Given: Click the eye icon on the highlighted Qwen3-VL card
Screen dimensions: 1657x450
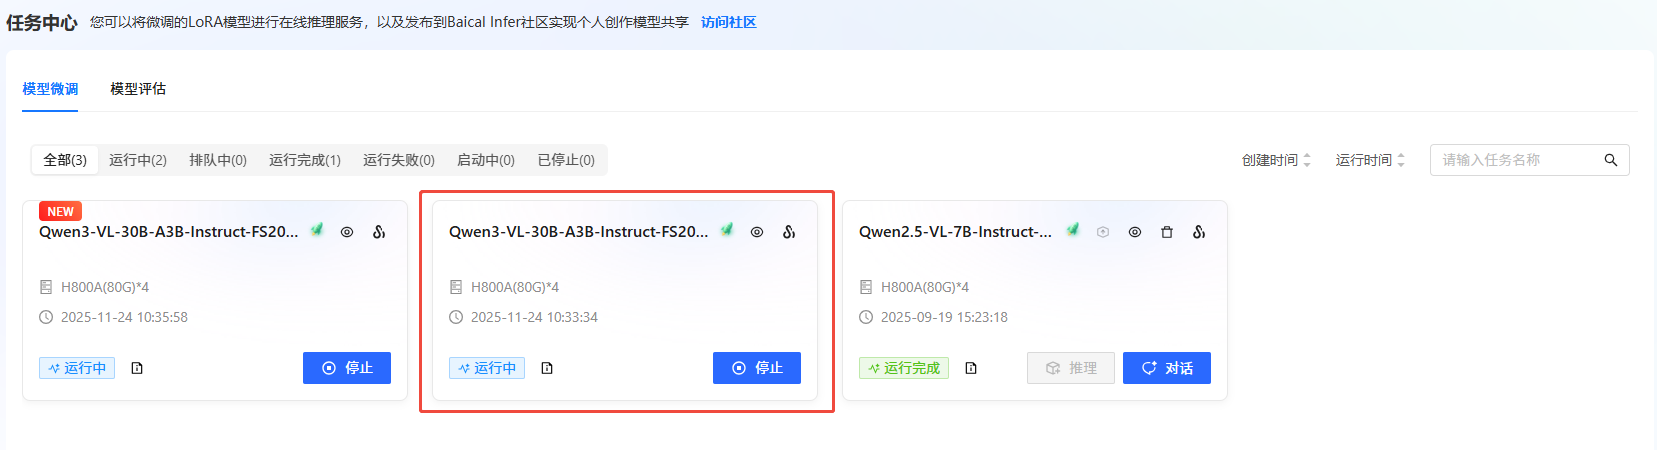Looking at the screenshot, I should pos(757,232).
